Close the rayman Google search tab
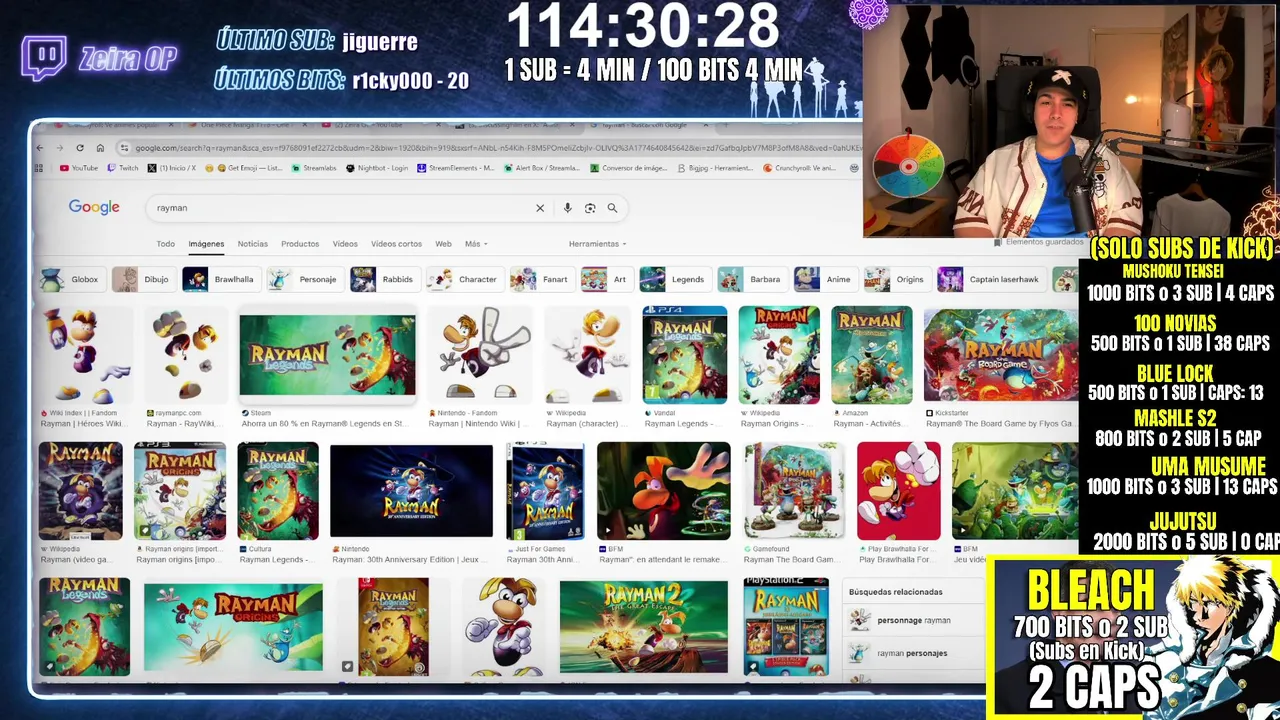This screenshot has height=720, width=1280. (706, 125)
